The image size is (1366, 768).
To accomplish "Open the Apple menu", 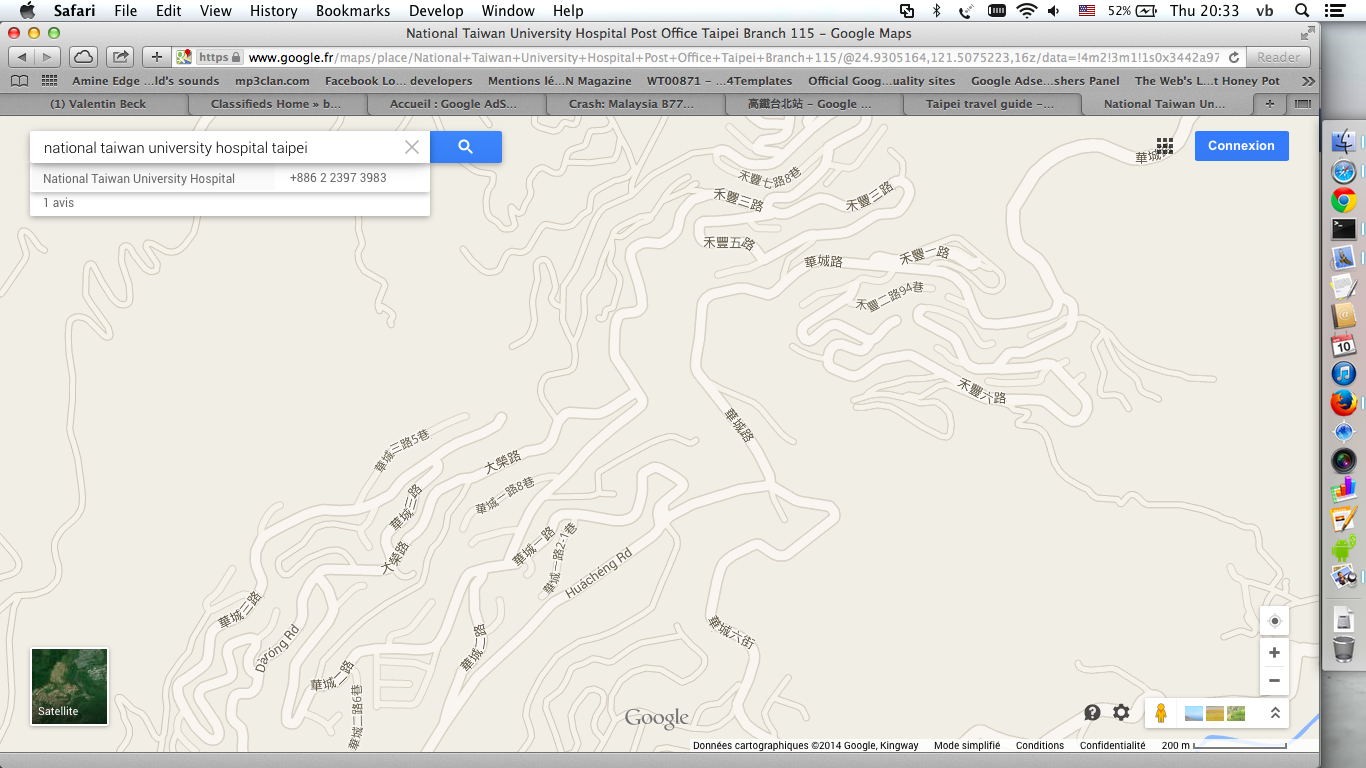I will click(27, 11).
